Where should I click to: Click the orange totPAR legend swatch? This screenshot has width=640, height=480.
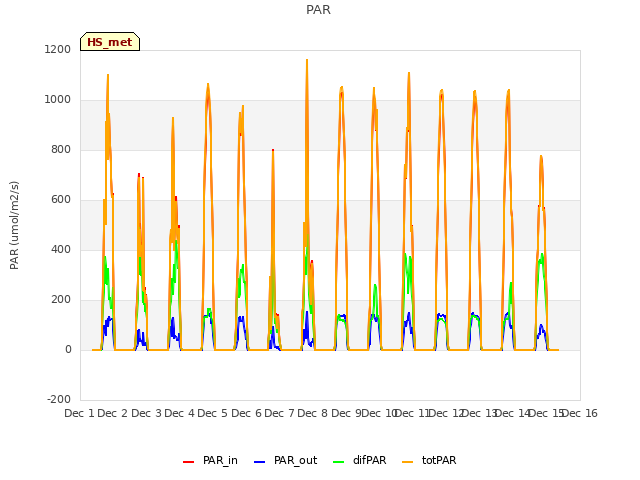(x=407, y=462)
